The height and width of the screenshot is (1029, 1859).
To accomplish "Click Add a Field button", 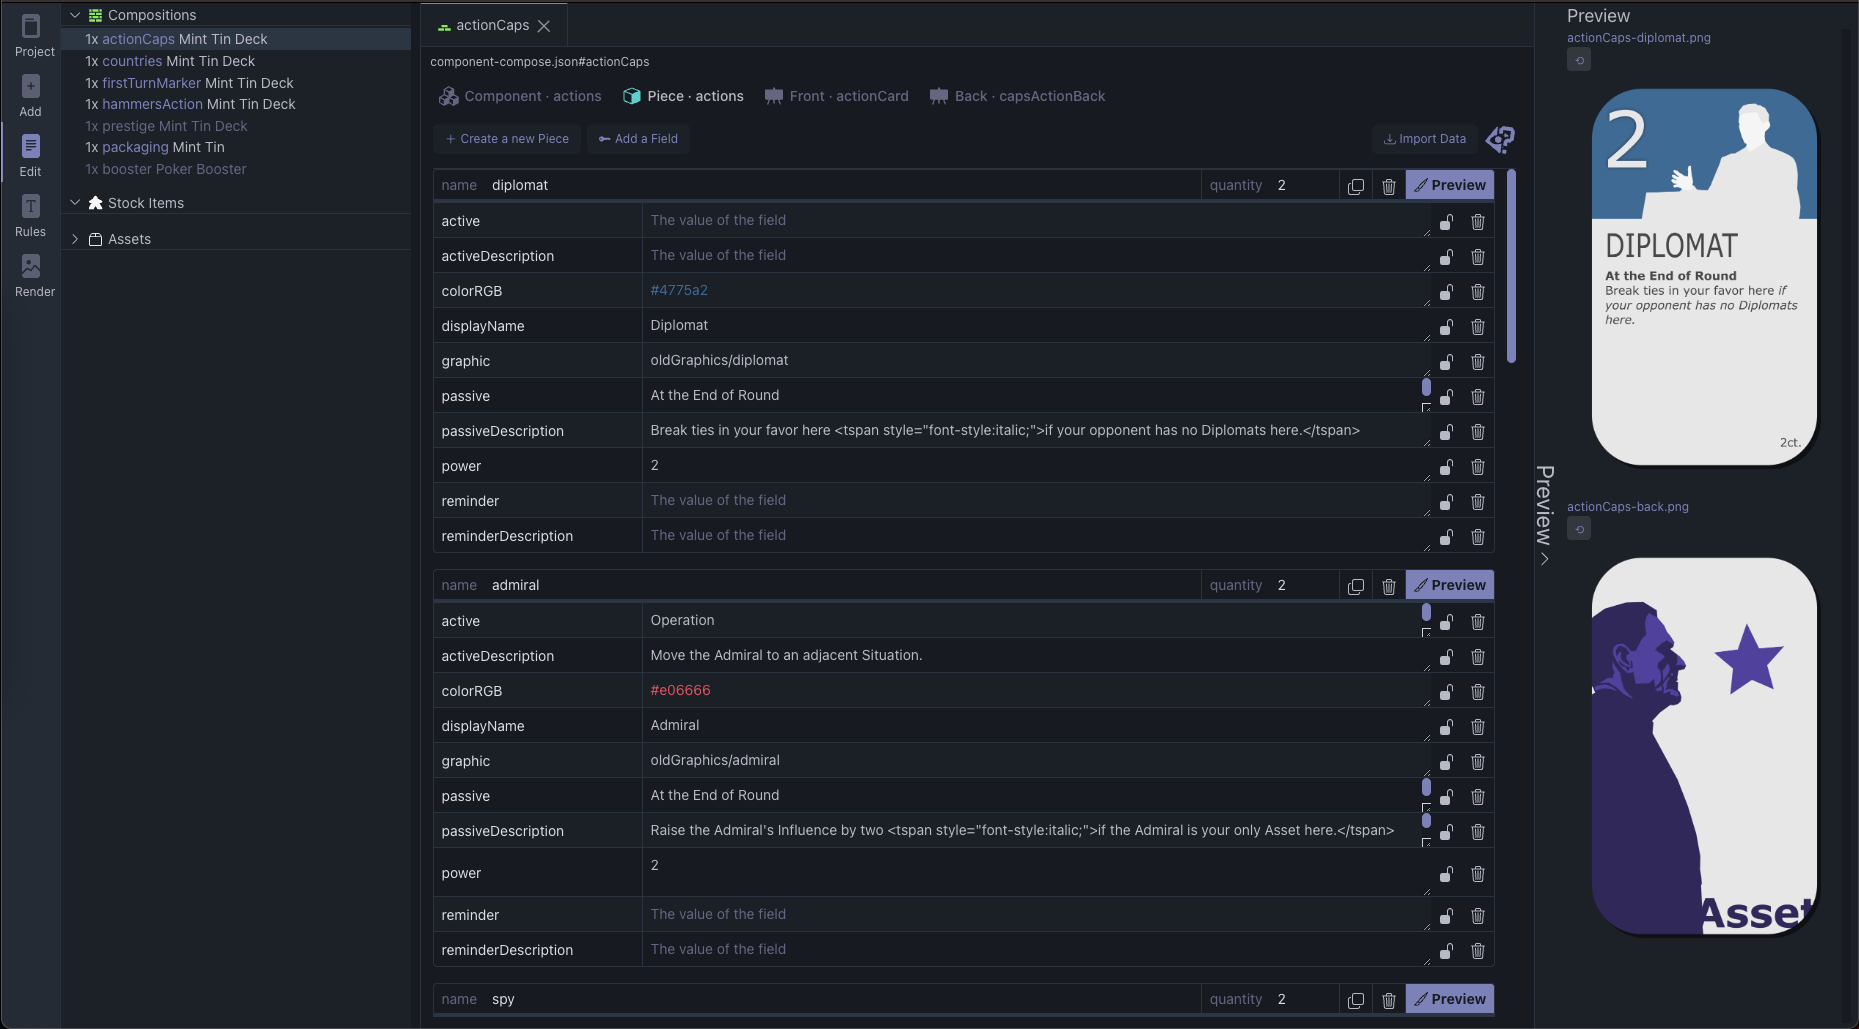I will (638, 139).
